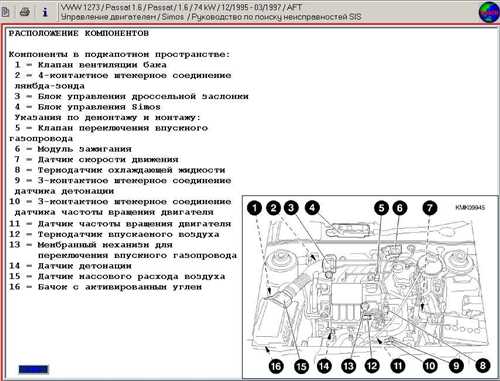Image resolution: width=500 pixels, height=381 pixels.
Task: Select item '9 = 3-контактное штекерное соединение'
Action: coord(123,180)
